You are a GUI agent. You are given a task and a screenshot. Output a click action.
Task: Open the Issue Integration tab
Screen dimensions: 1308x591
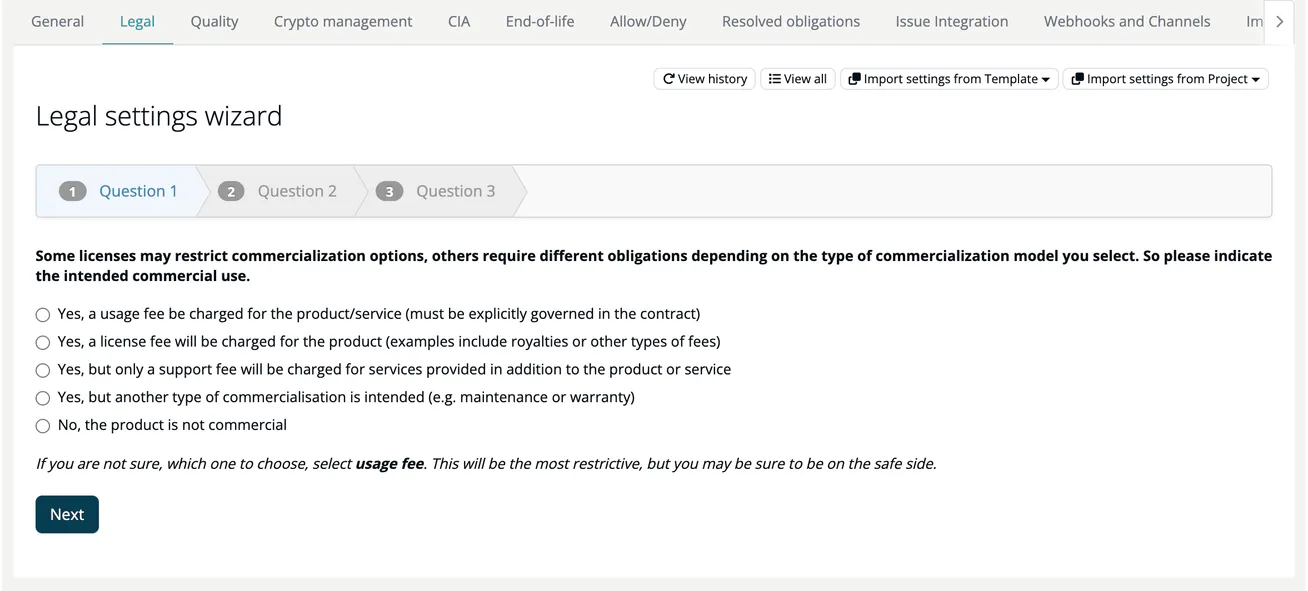tap(952, 21)
